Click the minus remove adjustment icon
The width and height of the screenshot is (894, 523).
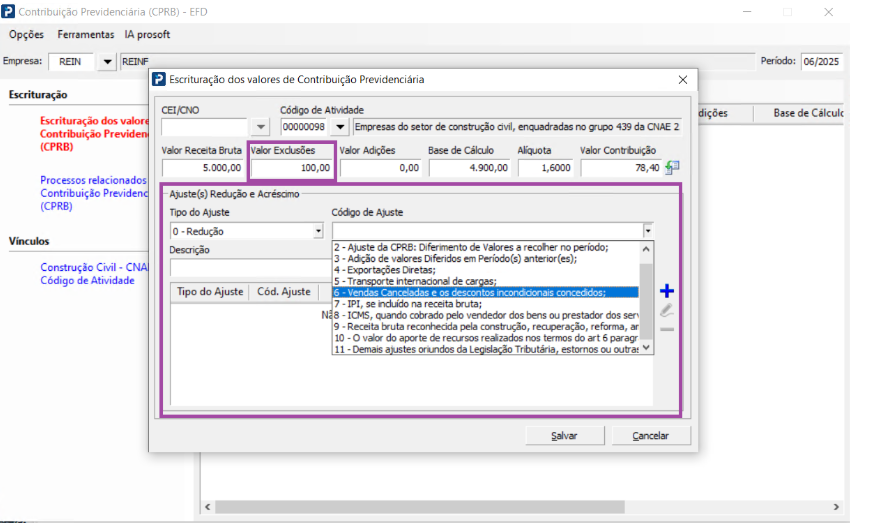(667, 329)
